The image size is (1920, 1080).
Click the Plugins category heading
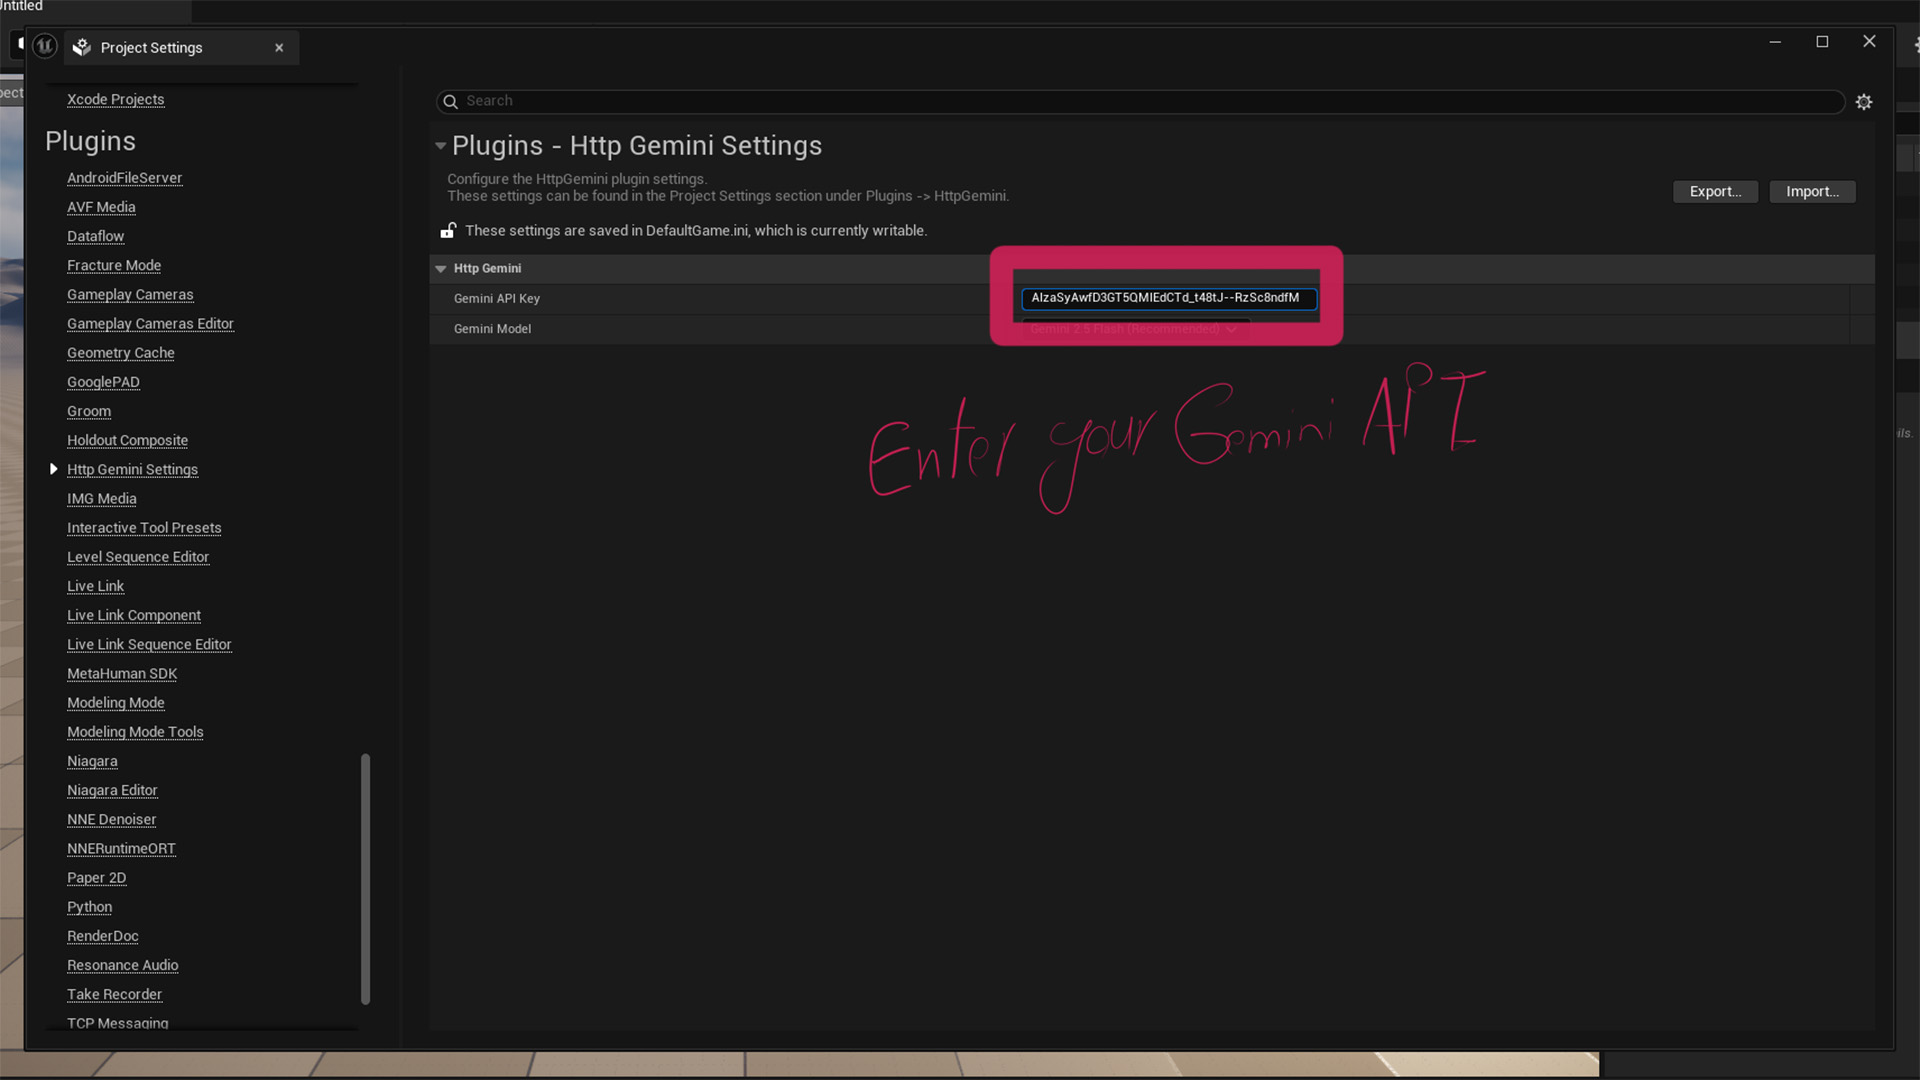[x=90, y=141]
